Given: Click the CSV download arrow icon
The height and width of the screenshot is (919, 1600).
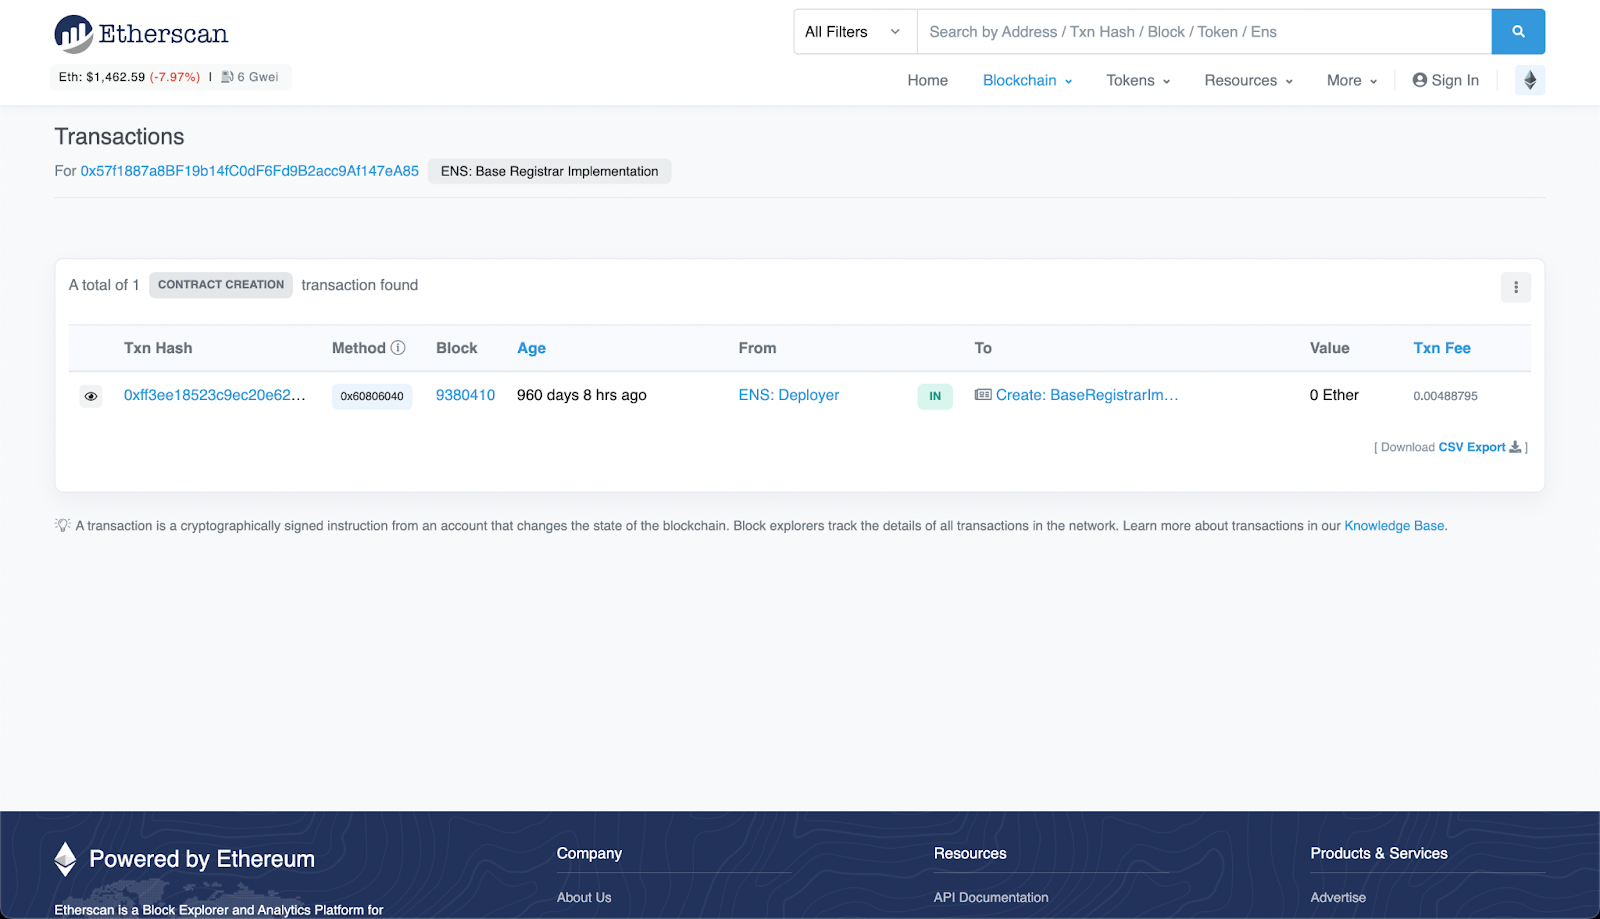Looking at the screenshot, I should [1515, 447].
